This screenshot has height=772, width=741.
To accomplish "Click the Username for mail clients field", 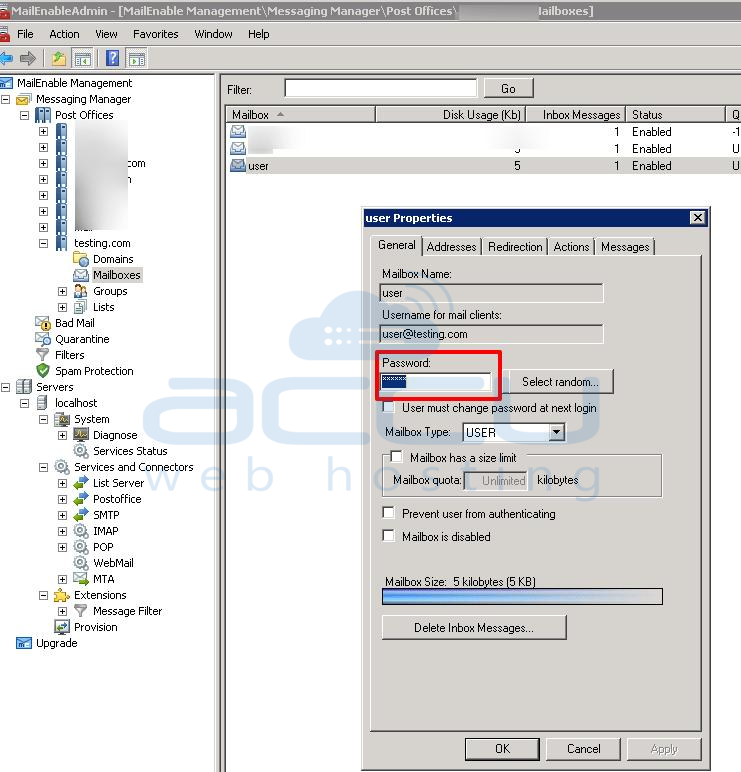I will pyautogui.click(x=491, y=334).
